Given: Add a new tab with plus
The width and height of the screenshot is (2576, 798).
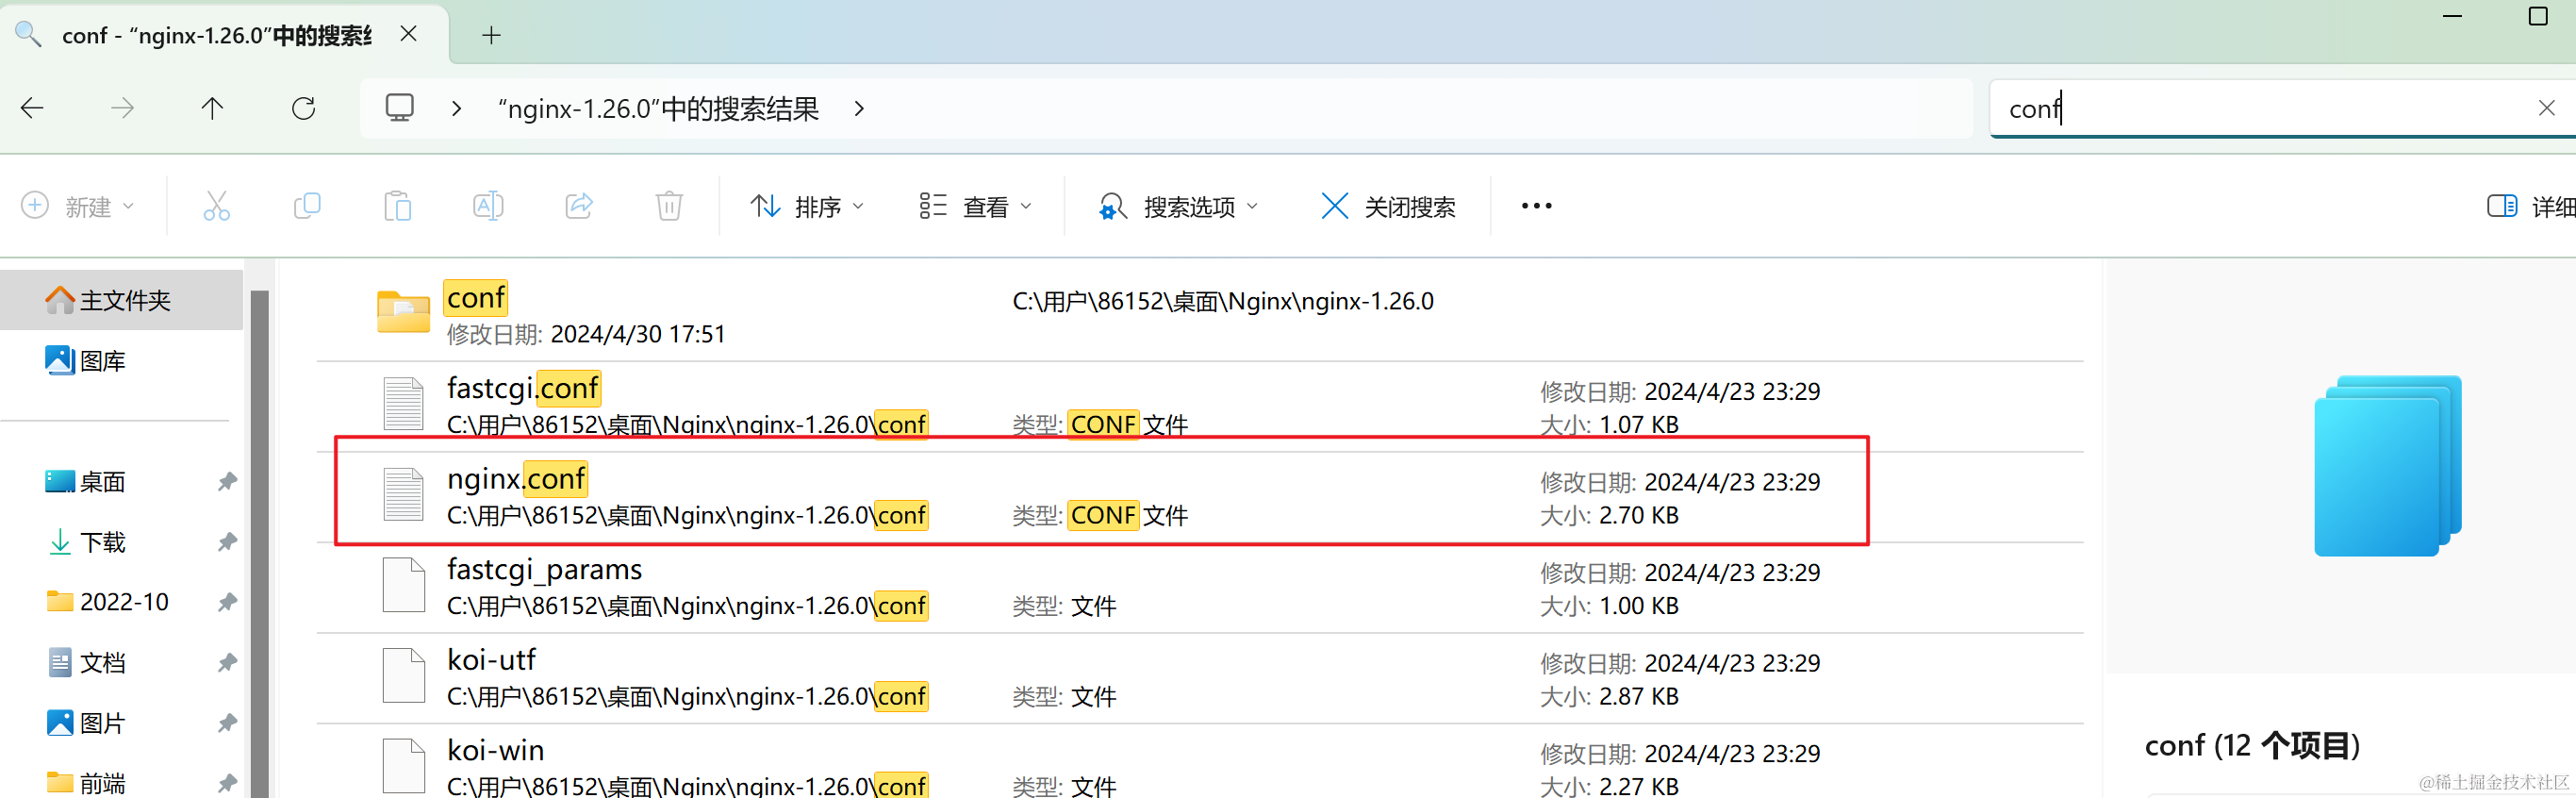Looking at the screenshot, I should (x=491, y=35).
